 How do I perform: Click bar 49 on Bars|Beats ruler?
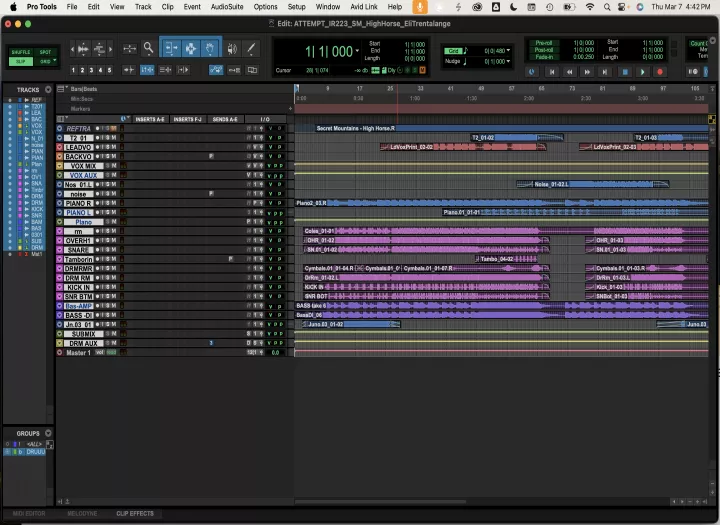[x=481, y=88]
